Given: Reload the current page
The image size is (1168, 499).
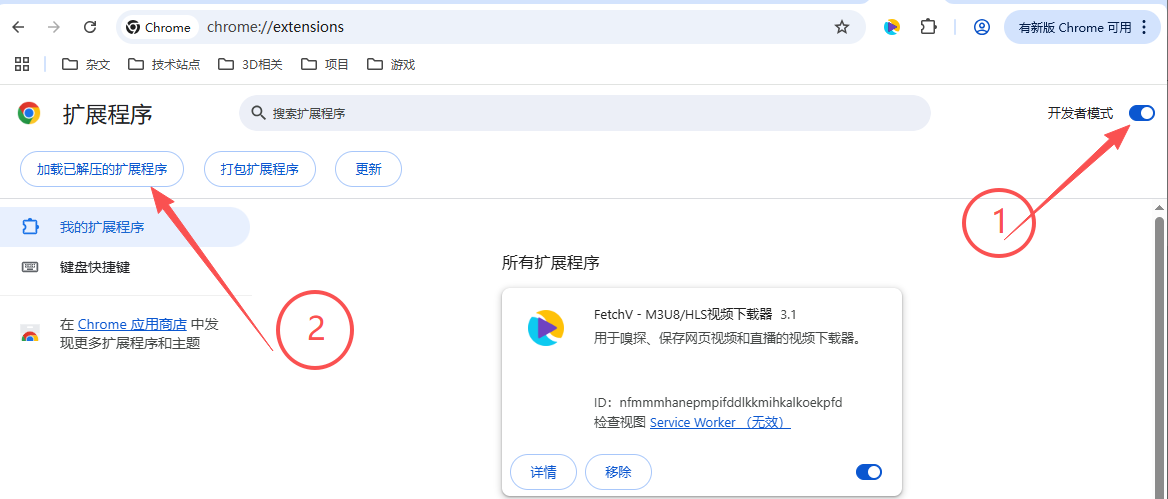Looking at the screenshot, I should click(90, 27).
